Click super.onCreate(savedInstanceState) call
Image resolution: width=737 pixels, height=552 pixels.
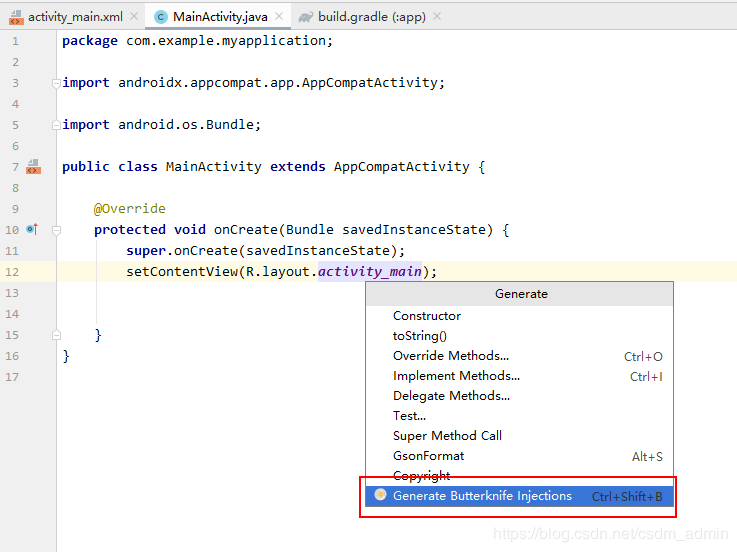[x=265, y=251]
